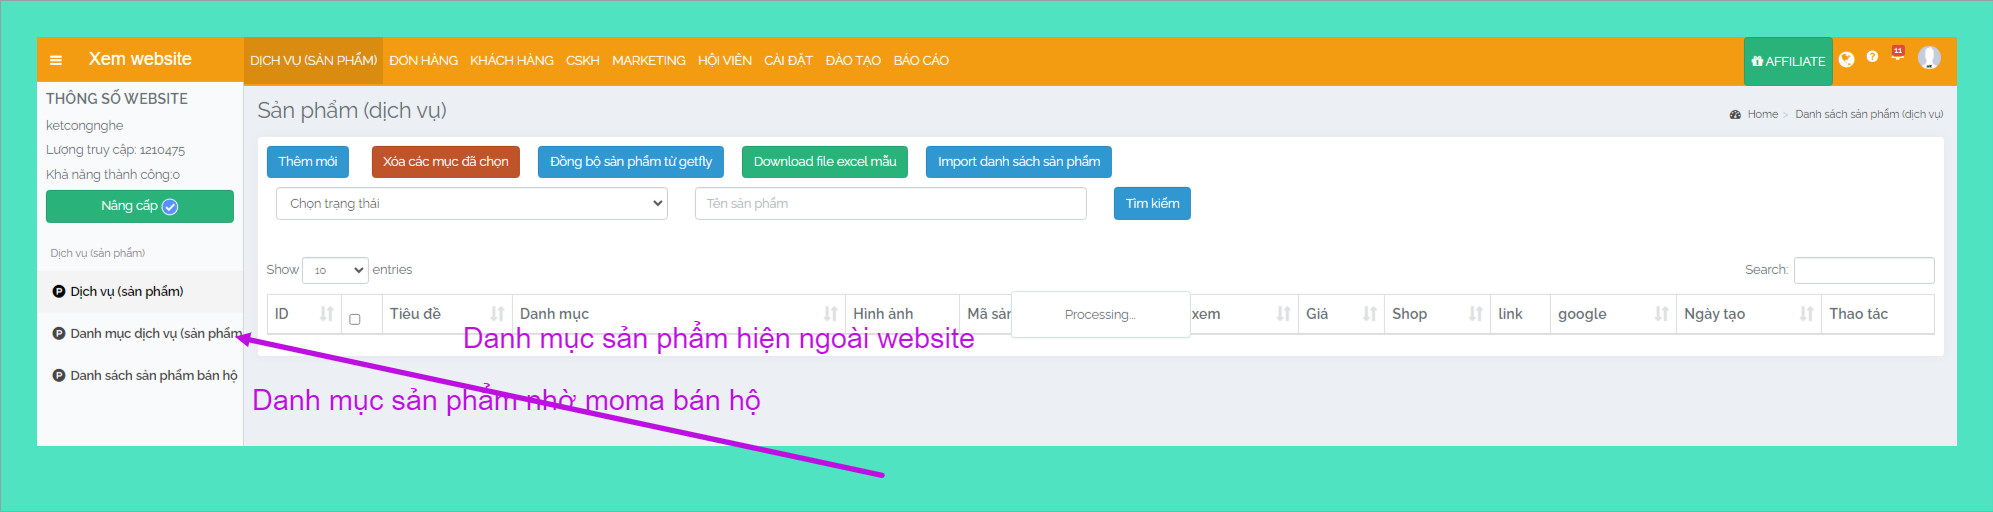Sort by Giá column arrows
Viewport: 1993px width, 512px height.
(1369, 314)
